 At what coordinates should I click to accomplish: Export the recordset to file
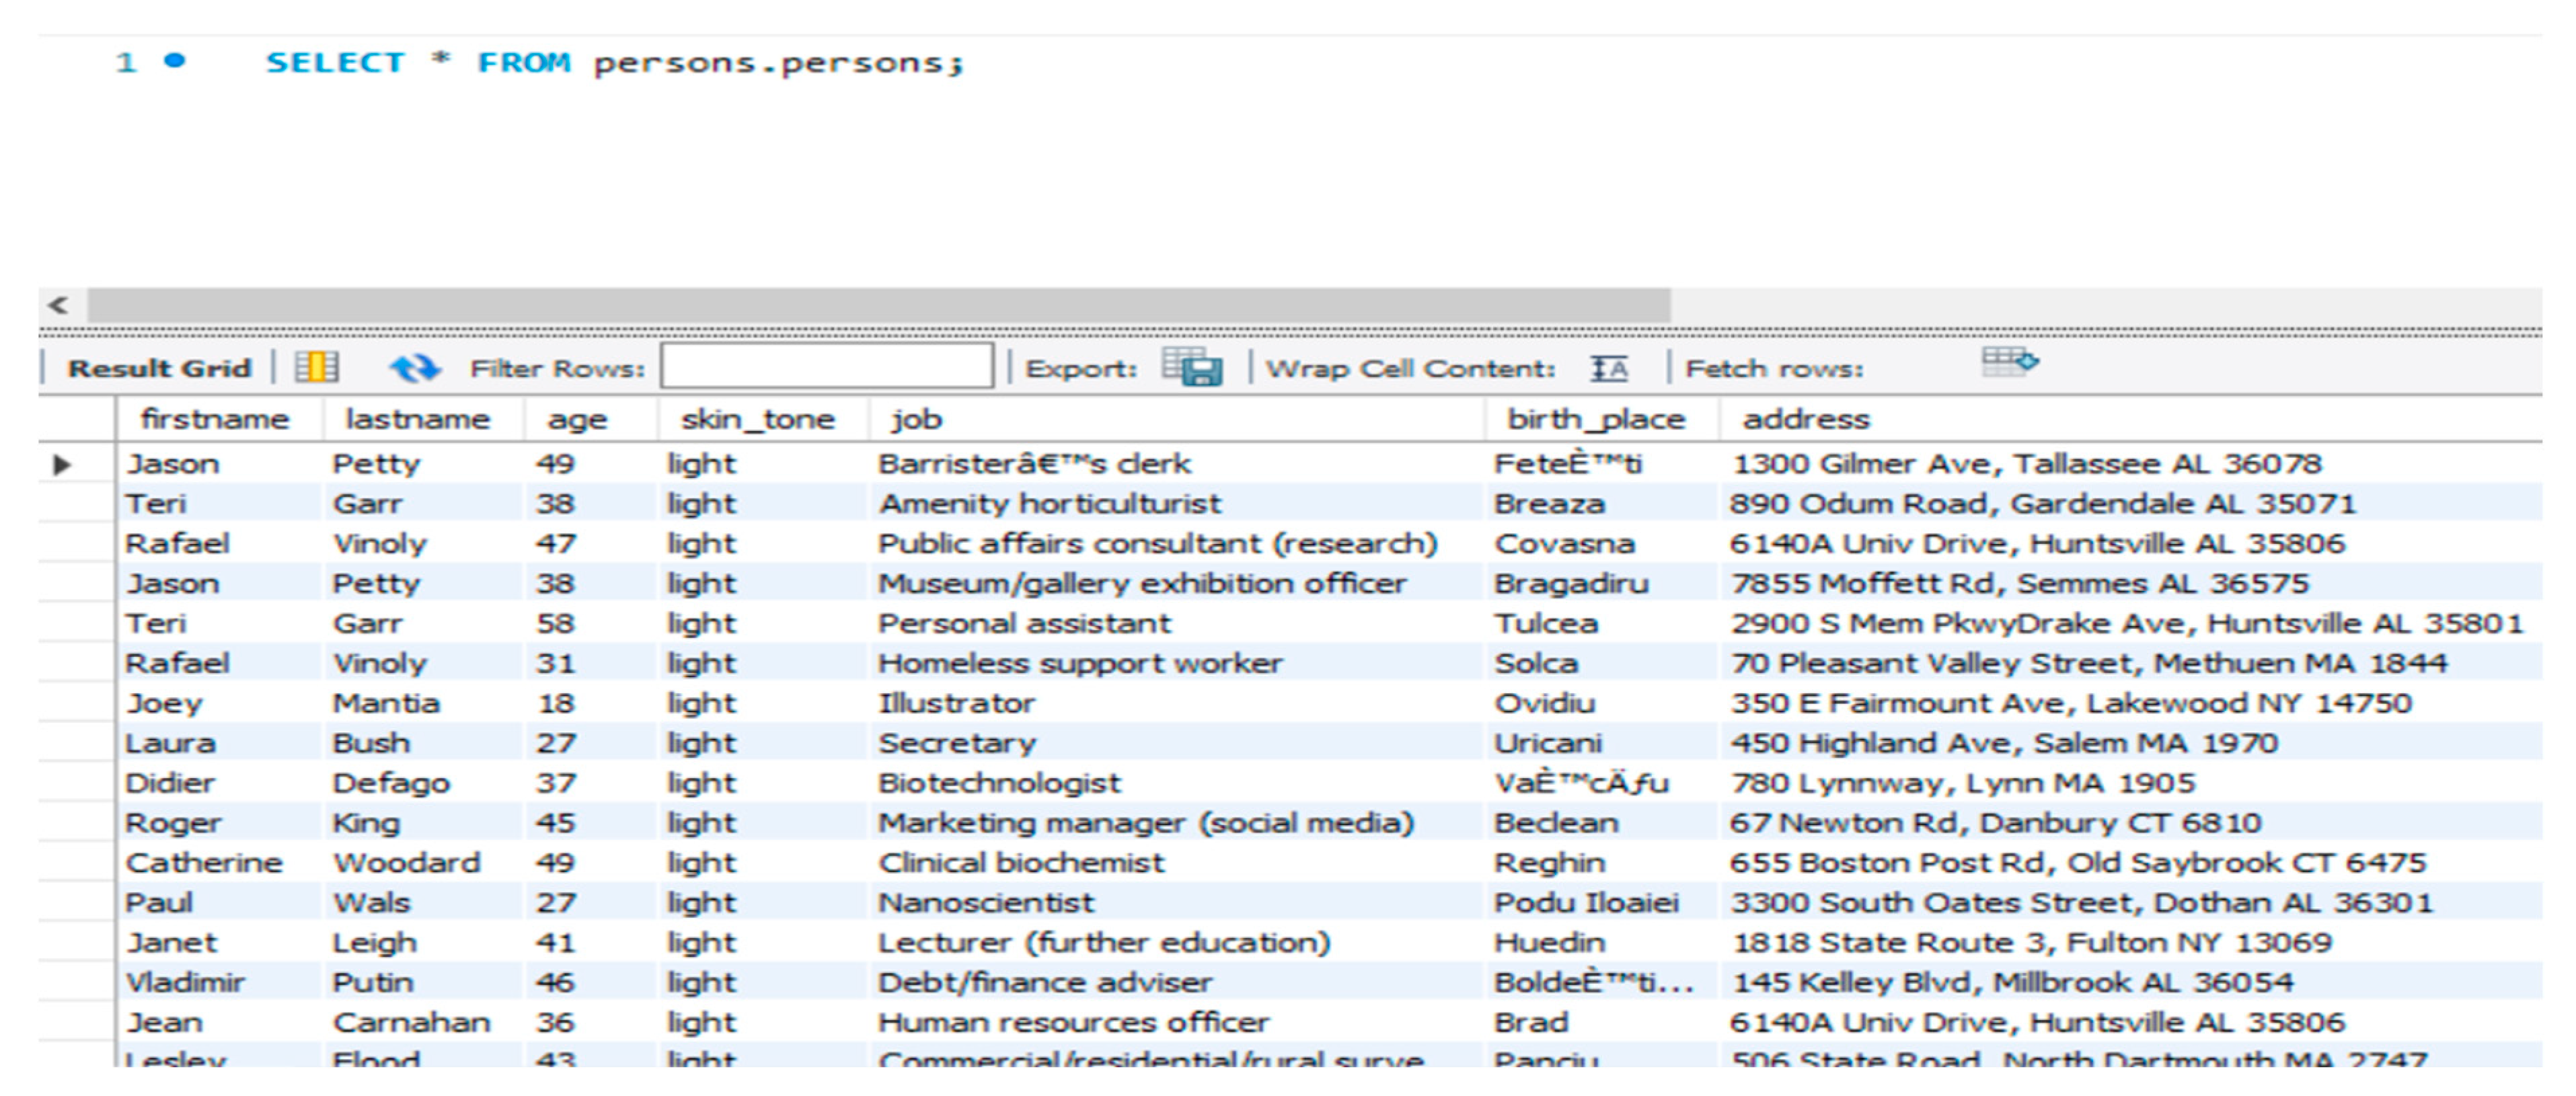click(1192, 367)
